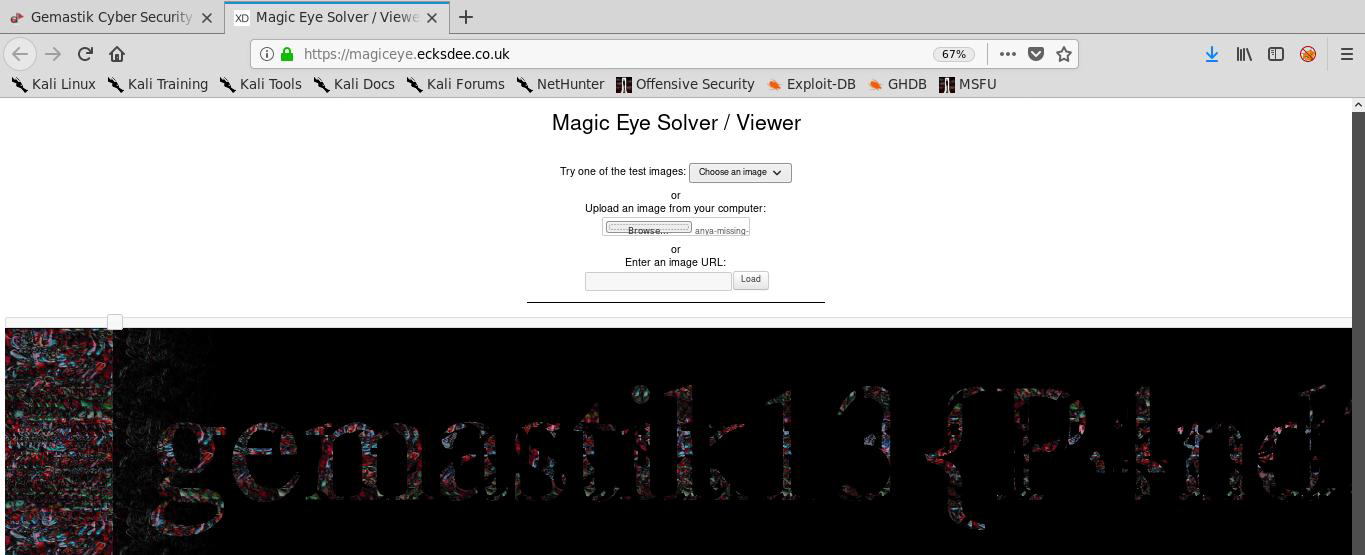1365x555 pixels.
Task: Bookmark this page with star icon
Action: coord(1064,54)
